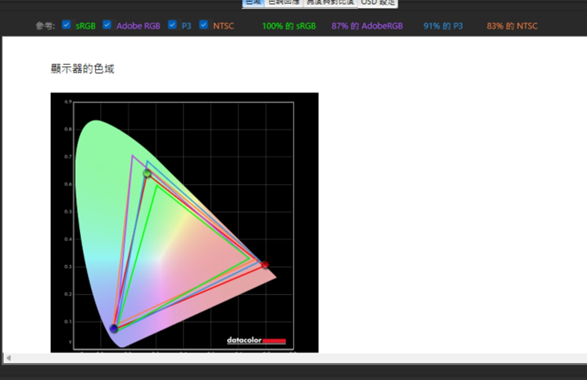Toggle the P3 reference checkbox

(x=172, y=25)
